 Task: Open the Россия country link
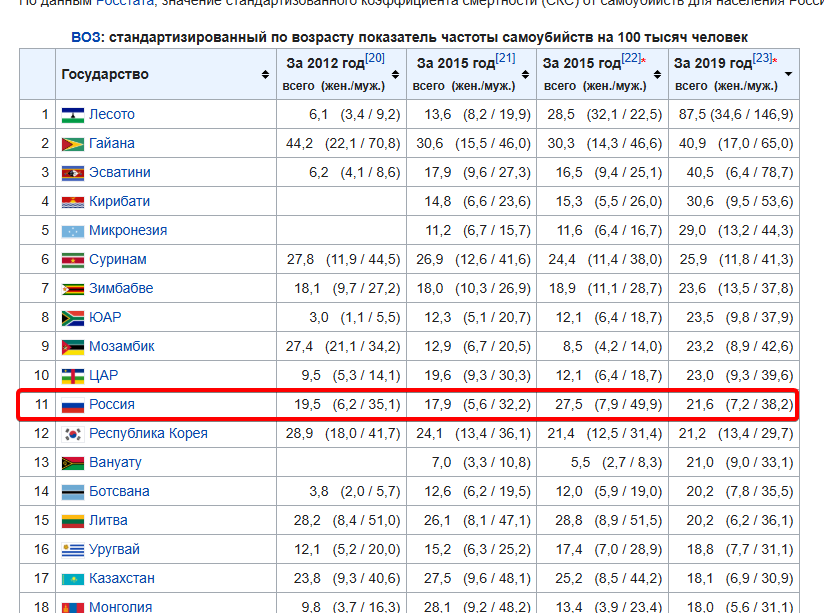click(x=112, y=404)
